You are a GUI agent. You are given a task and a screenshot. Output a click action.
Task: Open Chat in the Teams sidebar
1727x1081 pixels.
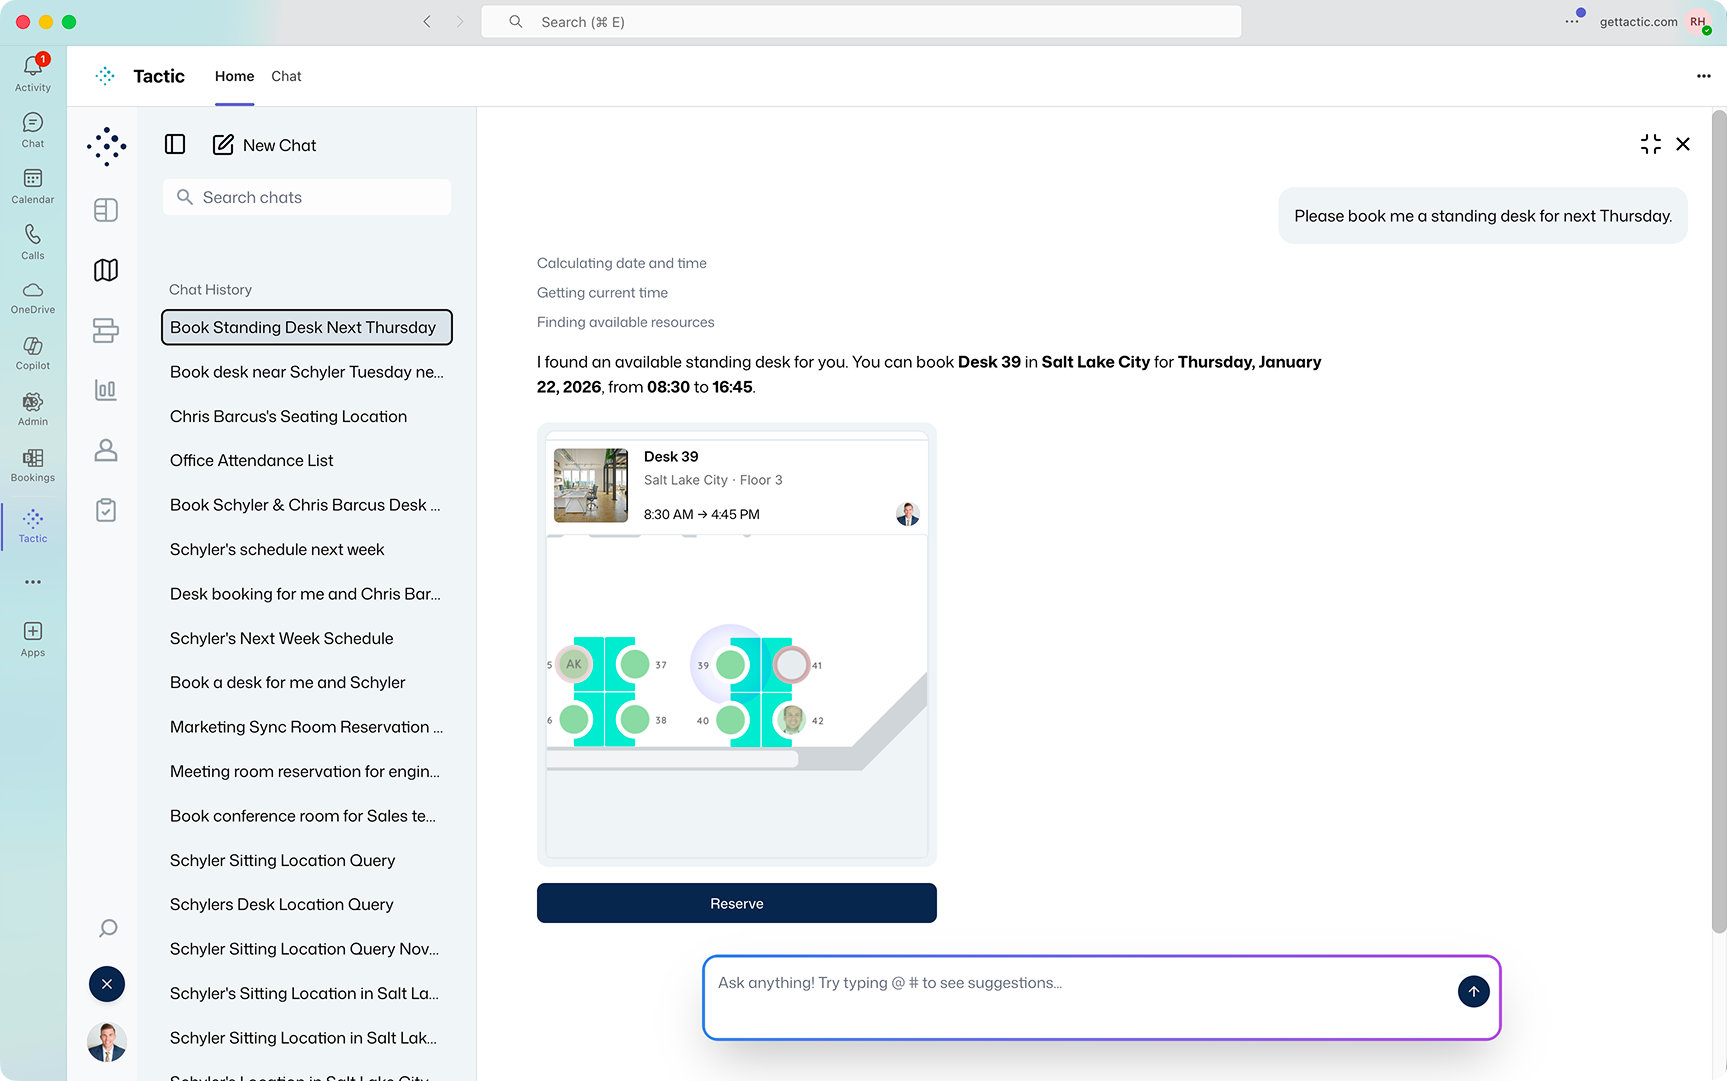(x=33, y=130)
